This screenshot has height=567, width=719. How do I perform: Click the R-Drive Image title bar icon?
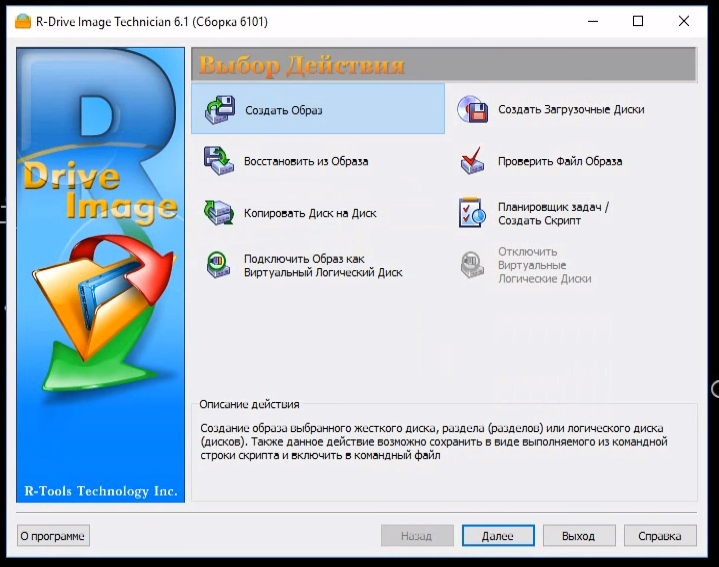pyautogui.click(x=23, y=22)
